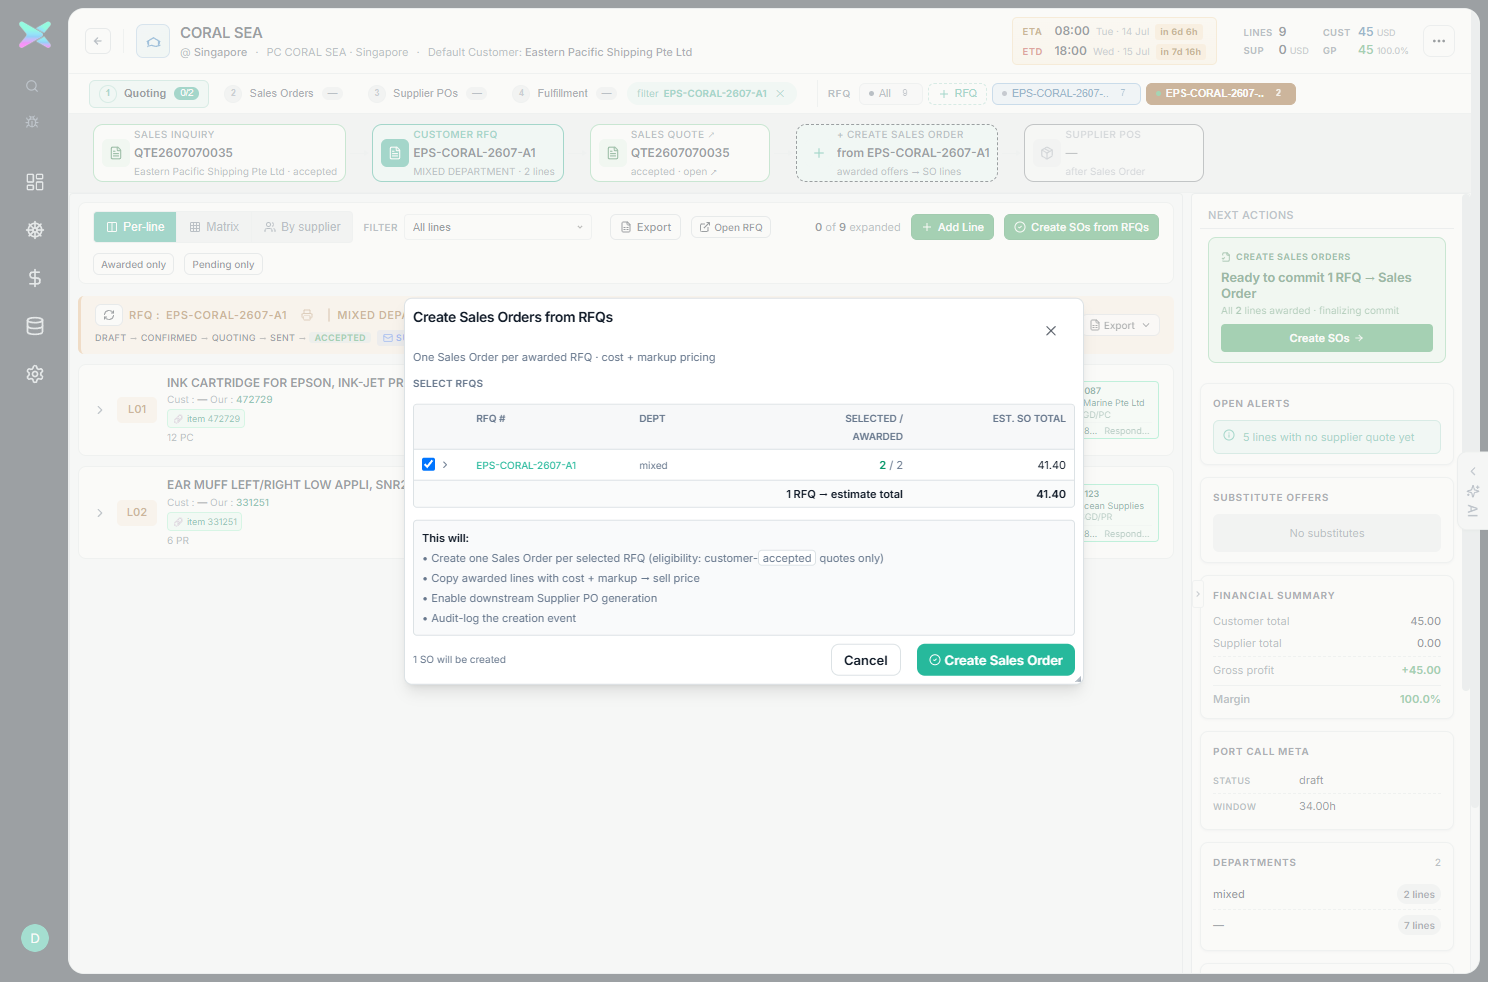Open the RFQ Export dropdown
This screenshot has width=1488, height=982.
click(x=1120, y=326)
